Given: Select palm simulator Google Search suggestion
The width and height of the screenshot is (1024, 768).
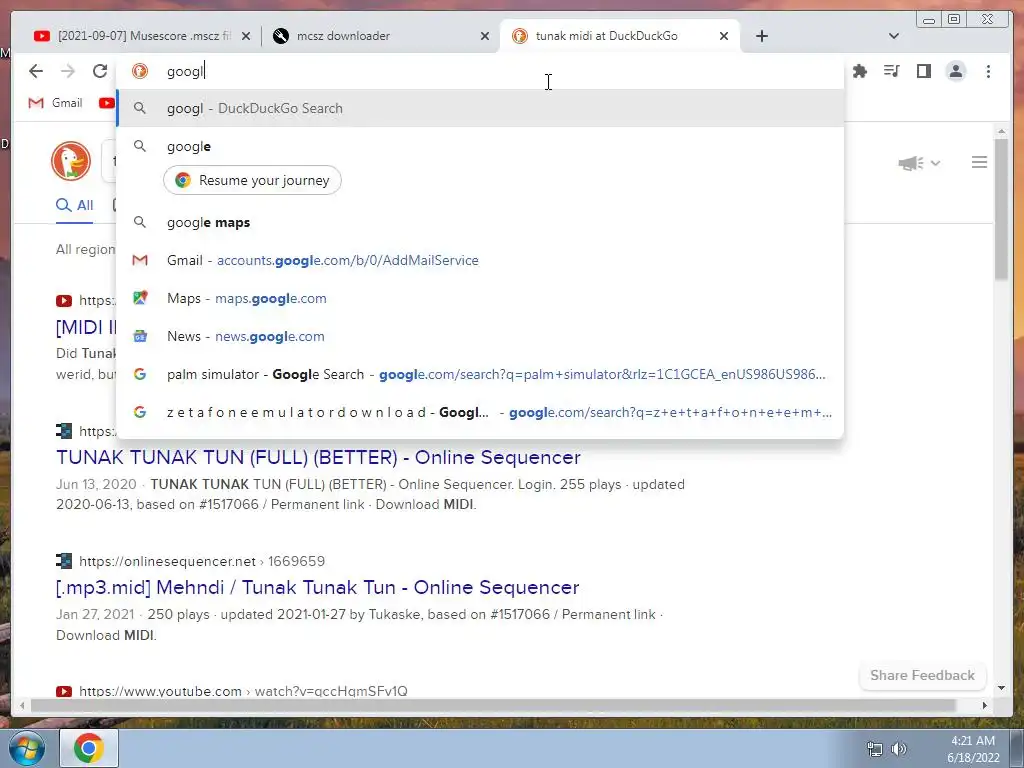Looking at the screenshot, I should [480, 374].
